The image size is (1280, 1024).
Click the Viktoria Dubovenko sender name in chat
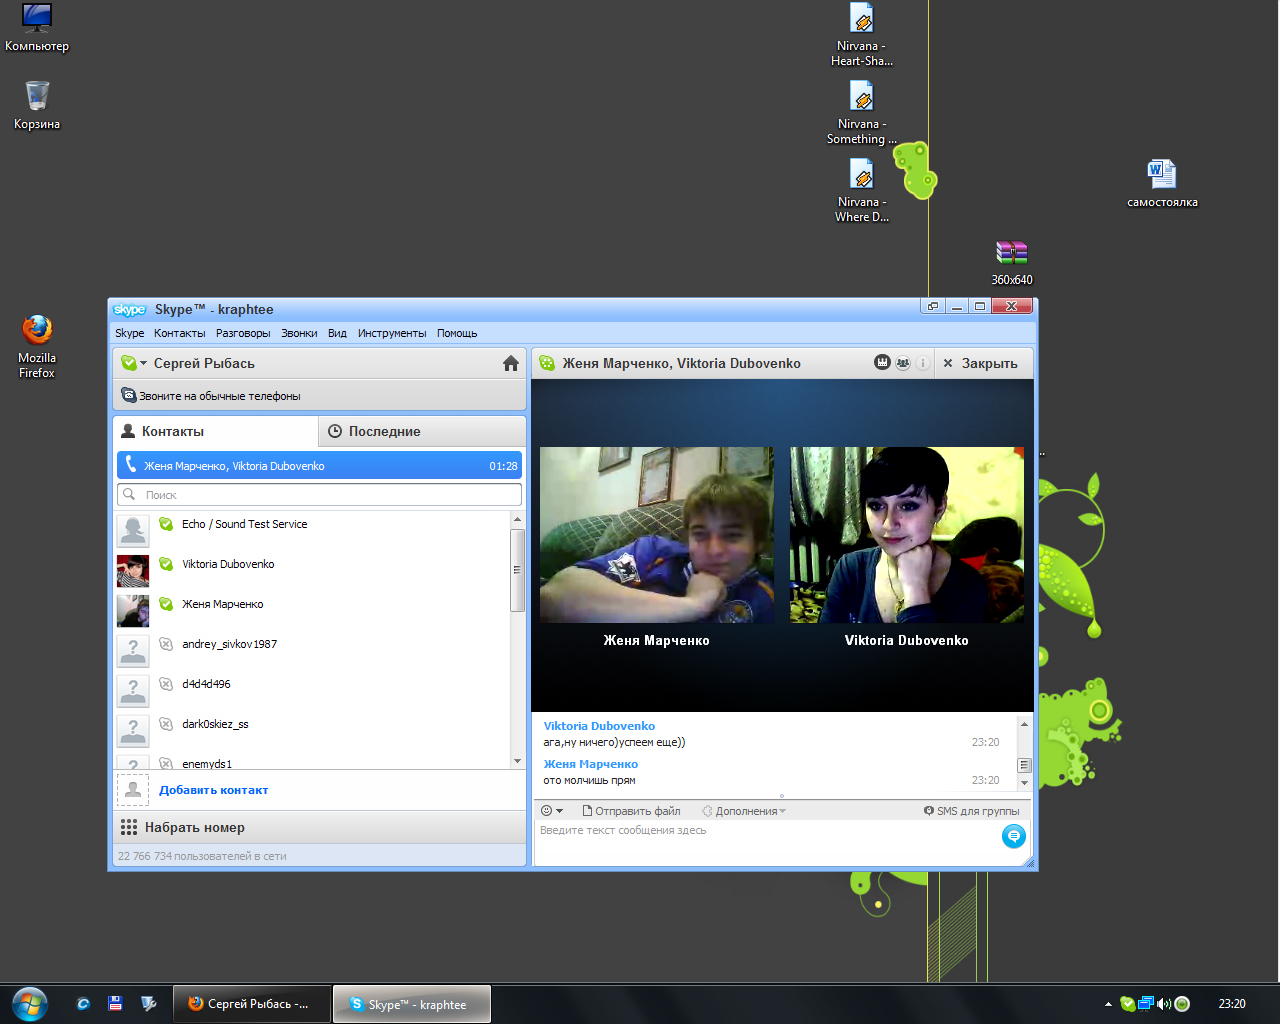click(x=599, y=726)
